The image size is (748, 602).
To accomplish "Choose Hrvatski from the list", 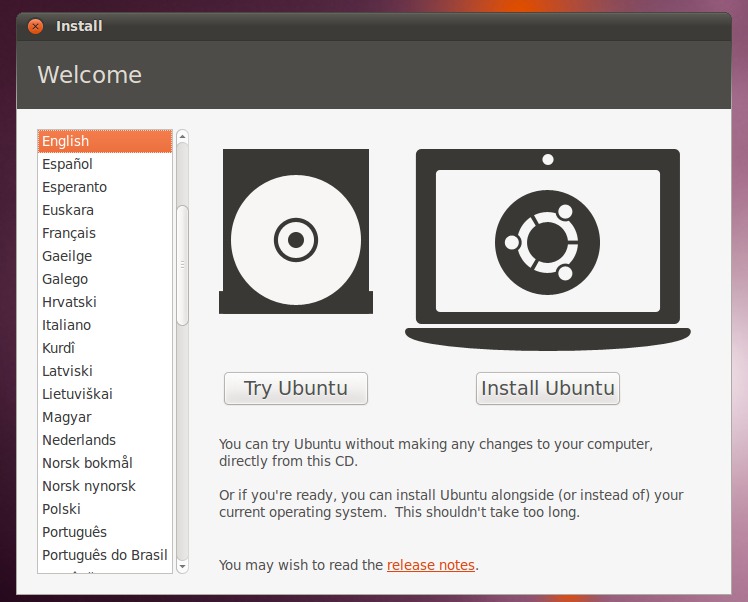I will 105,302.
